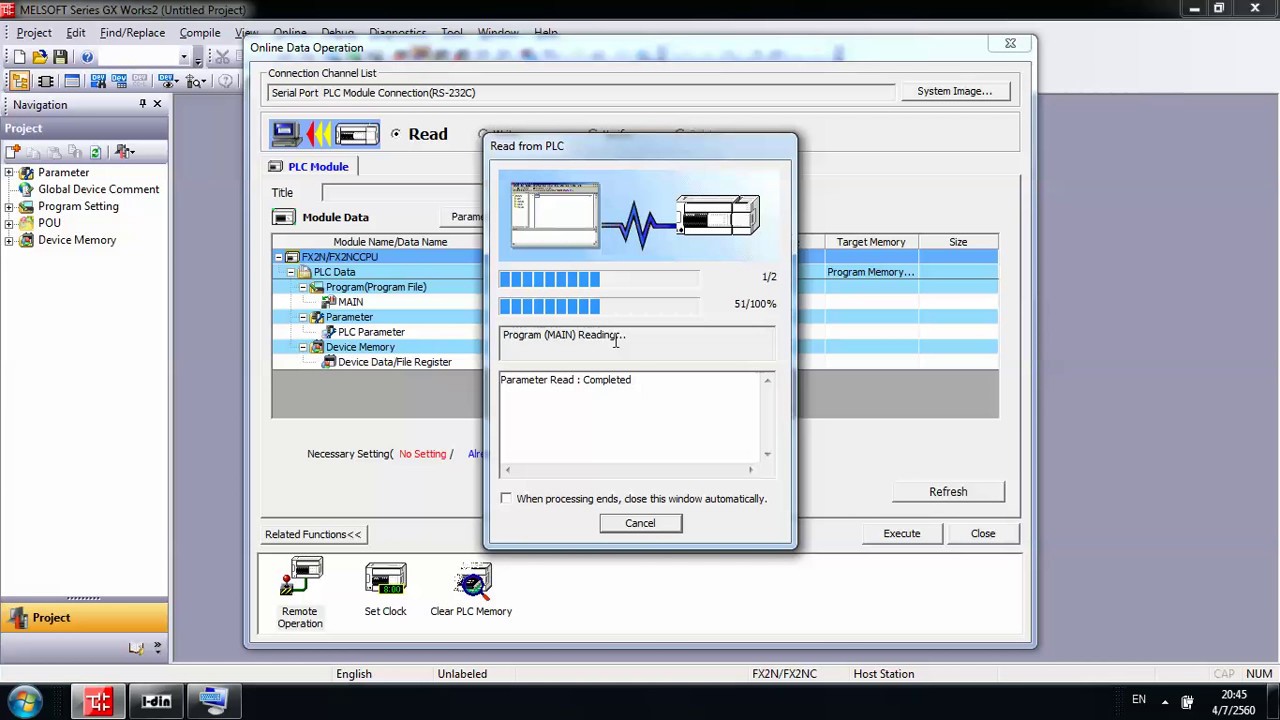Toggle the Navigation window toolbar icon
The image size is (1280, 720).
point(20,81)
